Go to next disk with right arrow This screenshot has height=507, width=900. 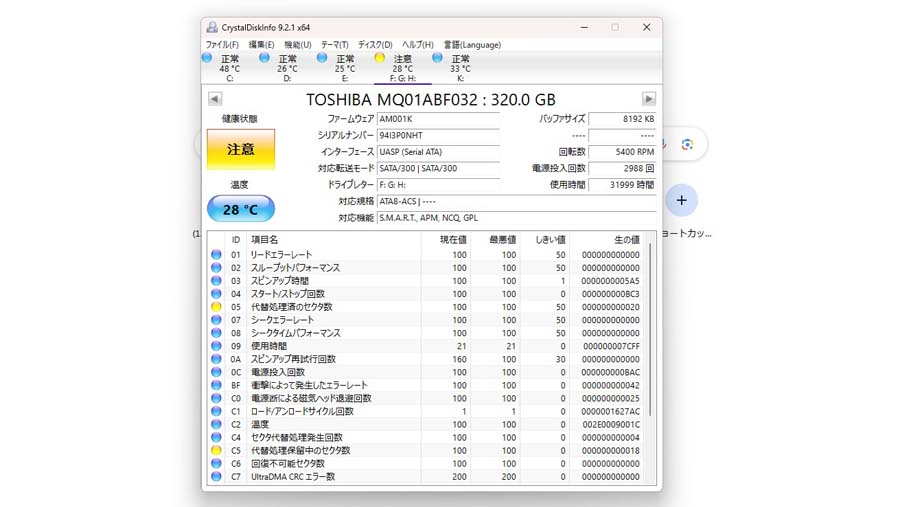(649, 99)
